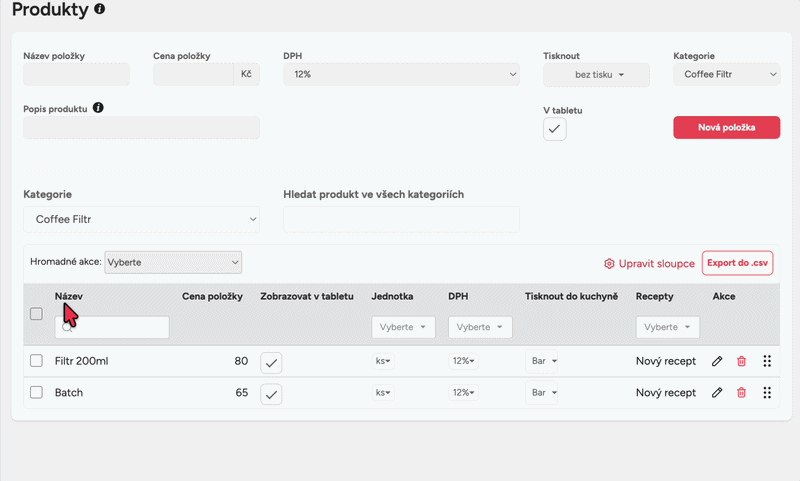Edit Filtr 200ml with pencil icon

point(717,361)
